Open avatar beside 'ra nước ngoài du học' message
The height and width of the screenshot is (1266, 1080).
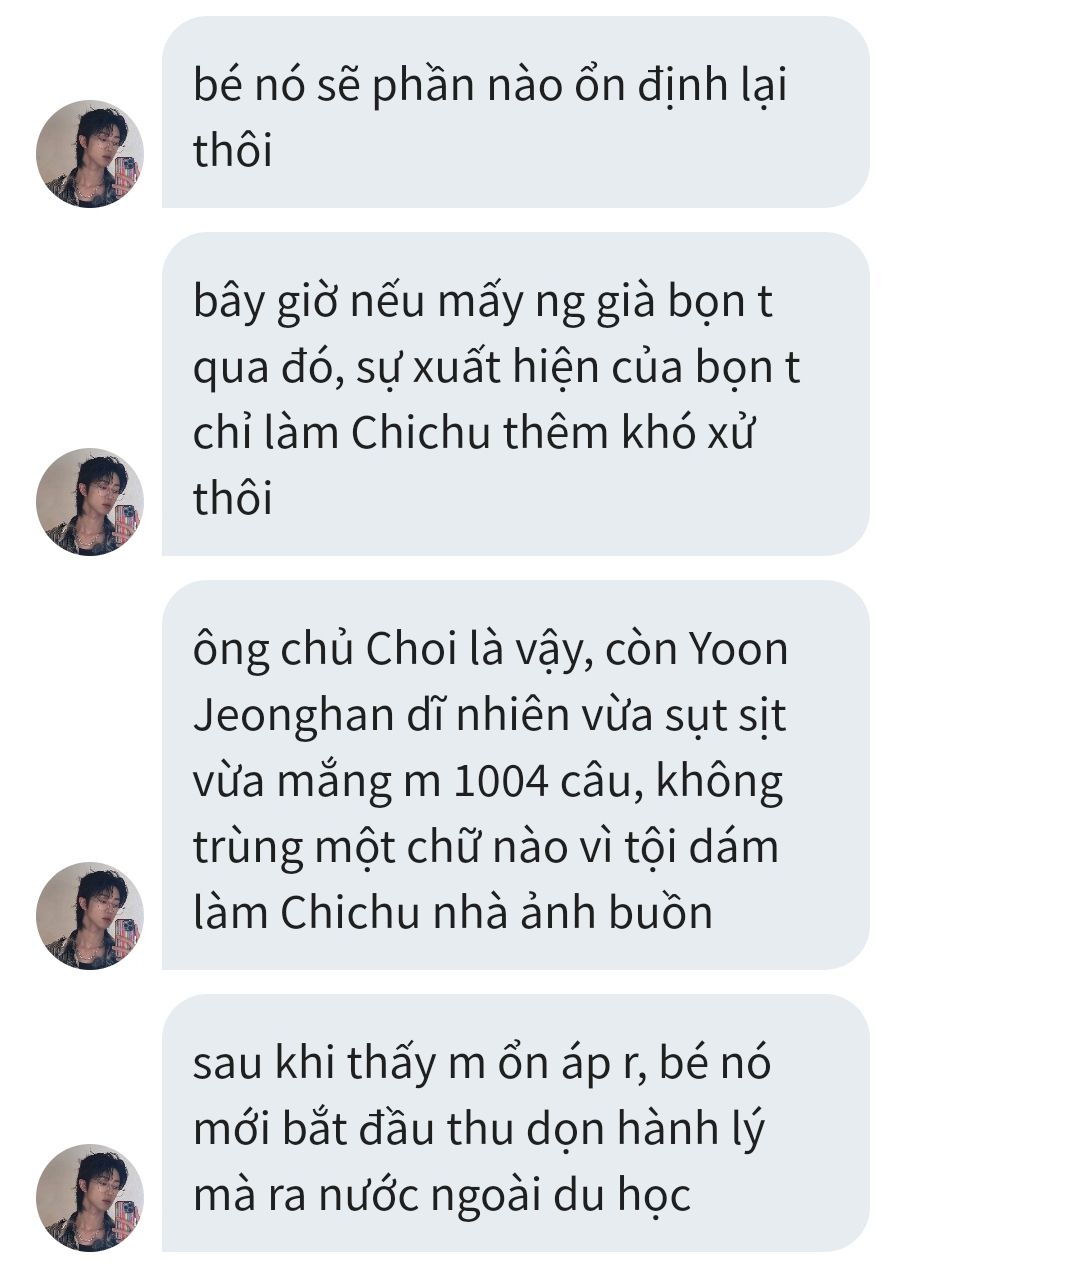click(x=90, y=1198)
